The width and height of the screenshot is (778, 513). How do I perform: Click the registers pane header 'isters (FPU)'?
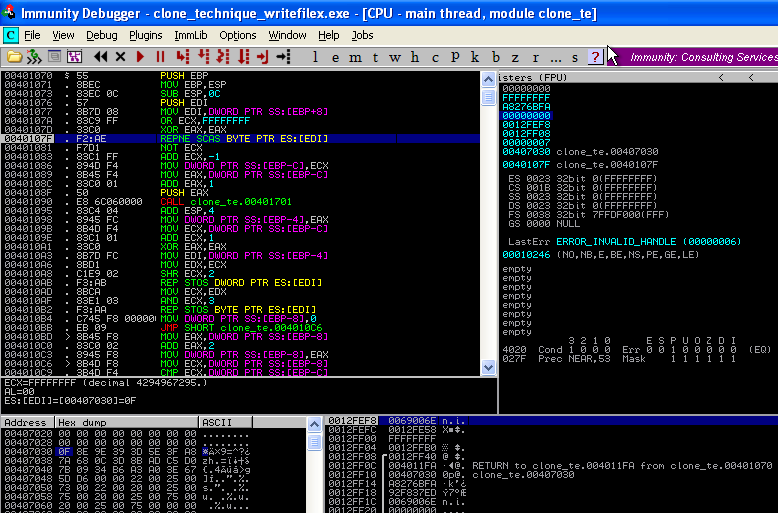coord(533,77)
